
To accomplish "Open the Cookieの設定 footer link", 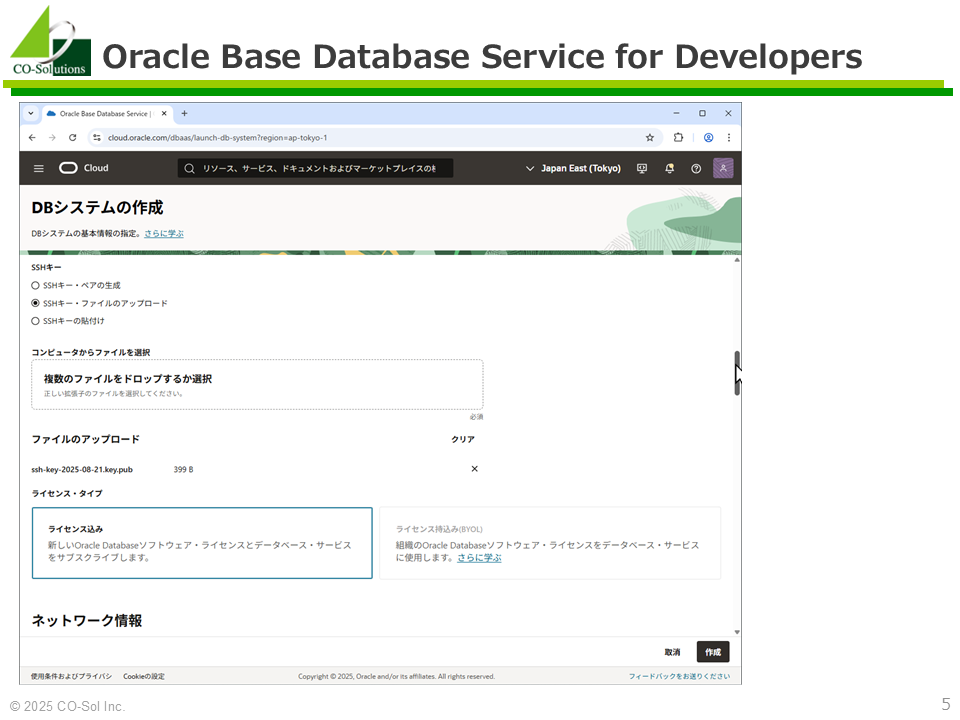I will [144, 677].
